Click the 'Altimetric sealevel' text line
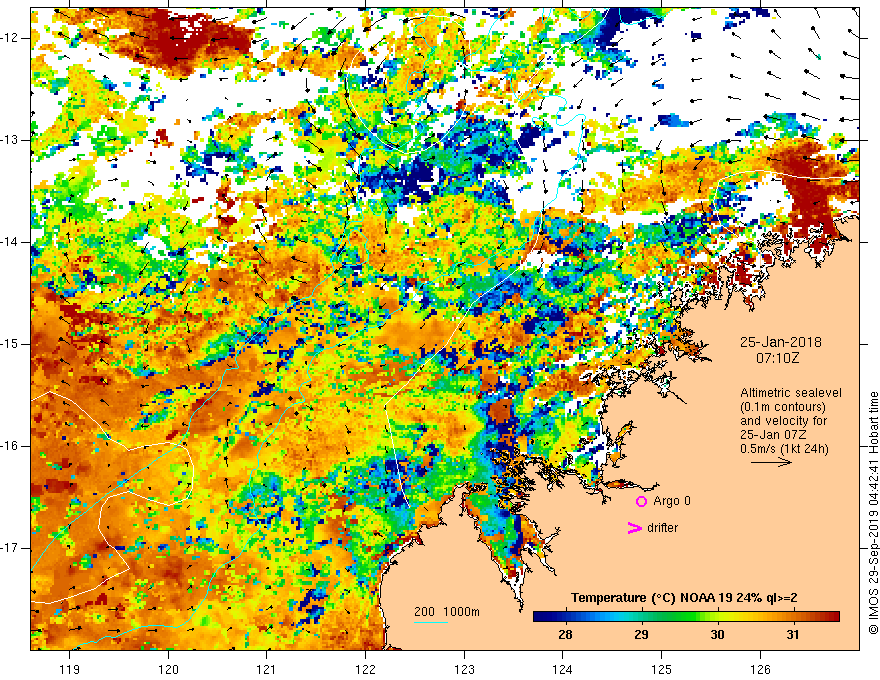Screen dimensions: 880x680 [791, 393]
